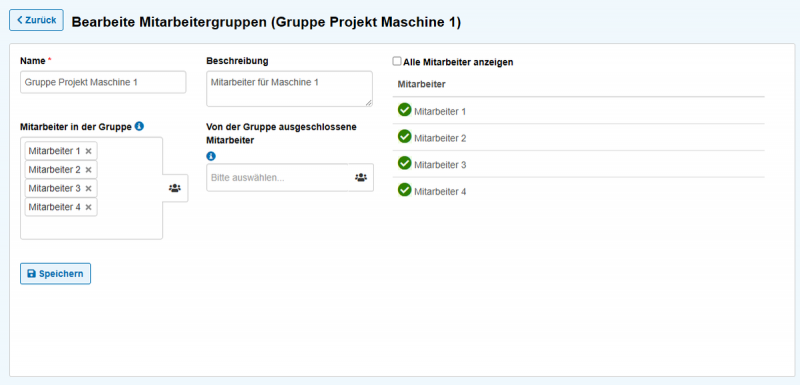Open the Bitte auswählen excluded employees dropdown
This screenshot has height=385, width=800.
tap(278, 177)
